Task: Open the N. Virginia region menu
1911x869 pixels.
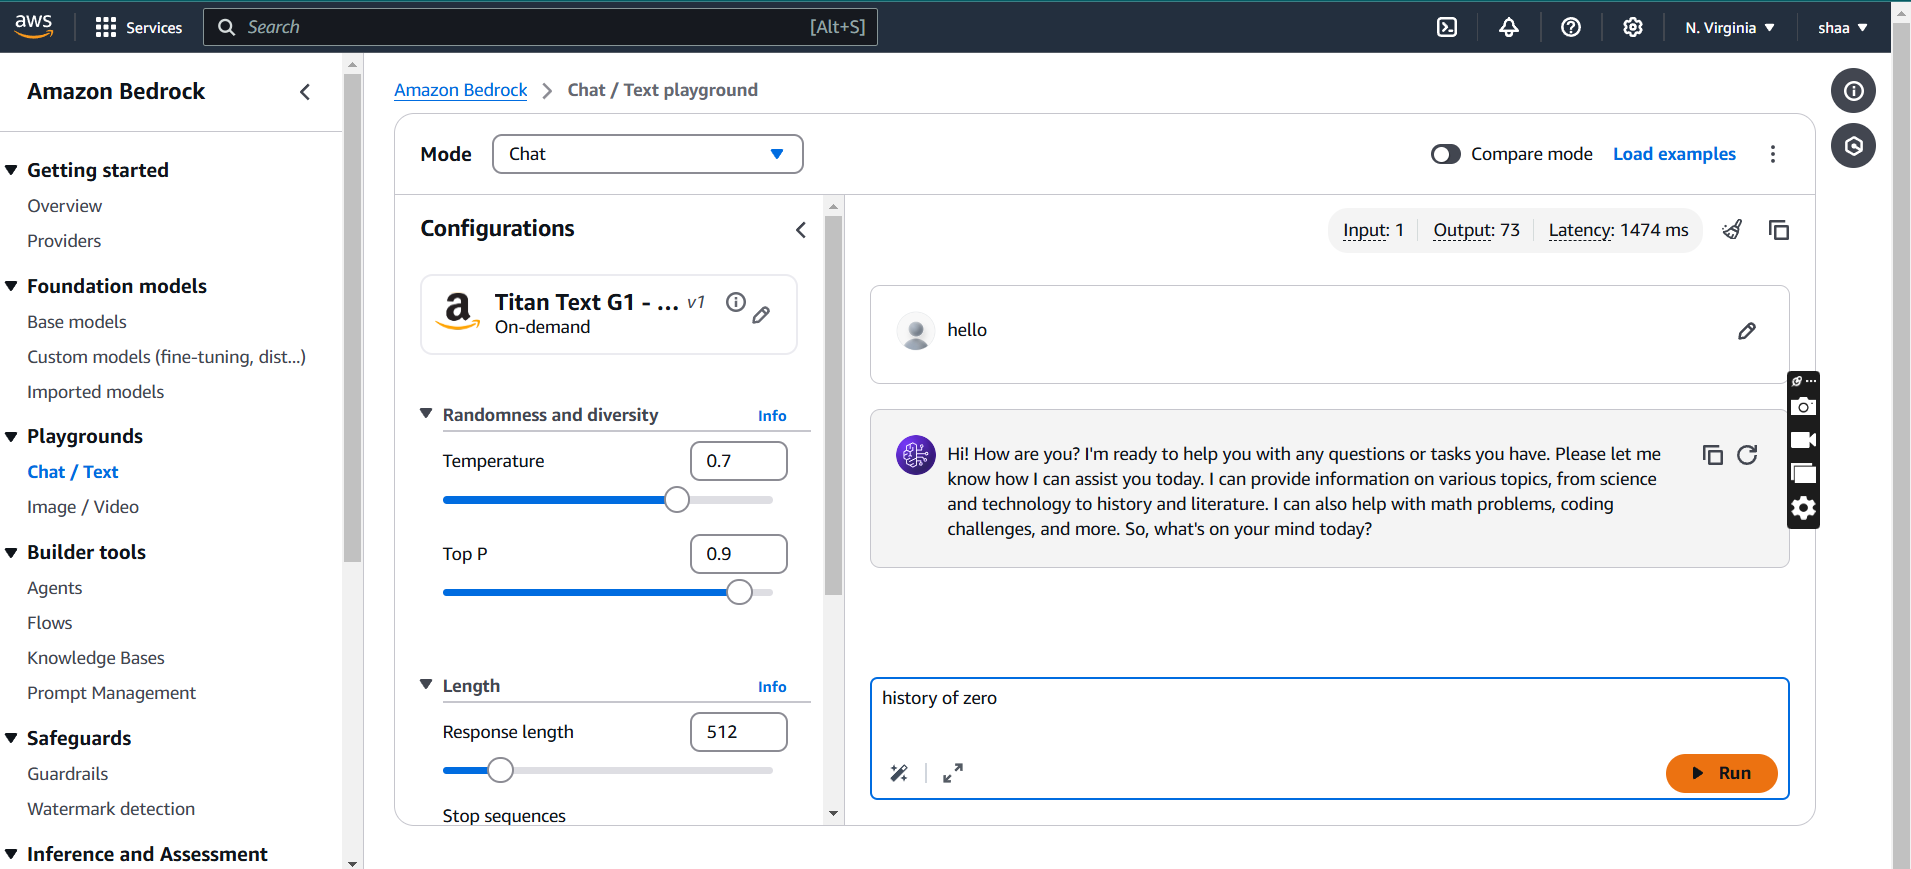Action: click(1730, 28)
